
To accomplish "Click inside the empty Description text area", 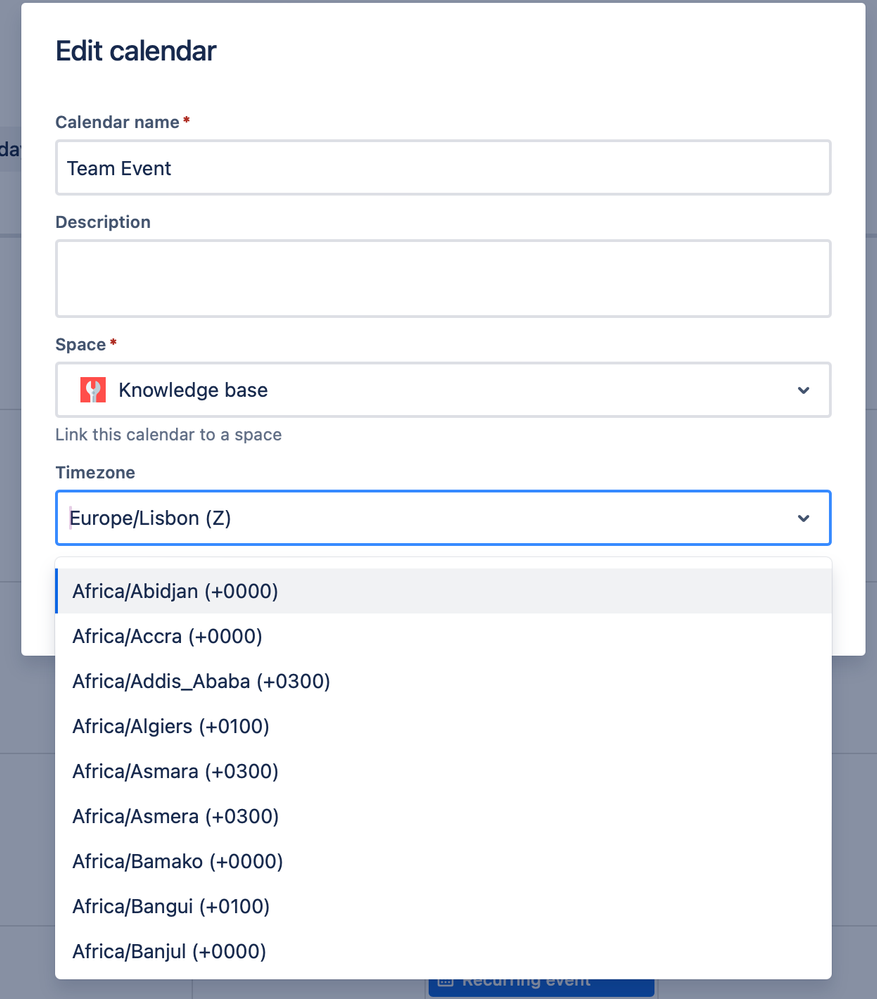I will pyautogui.click(x=443, y=278).
